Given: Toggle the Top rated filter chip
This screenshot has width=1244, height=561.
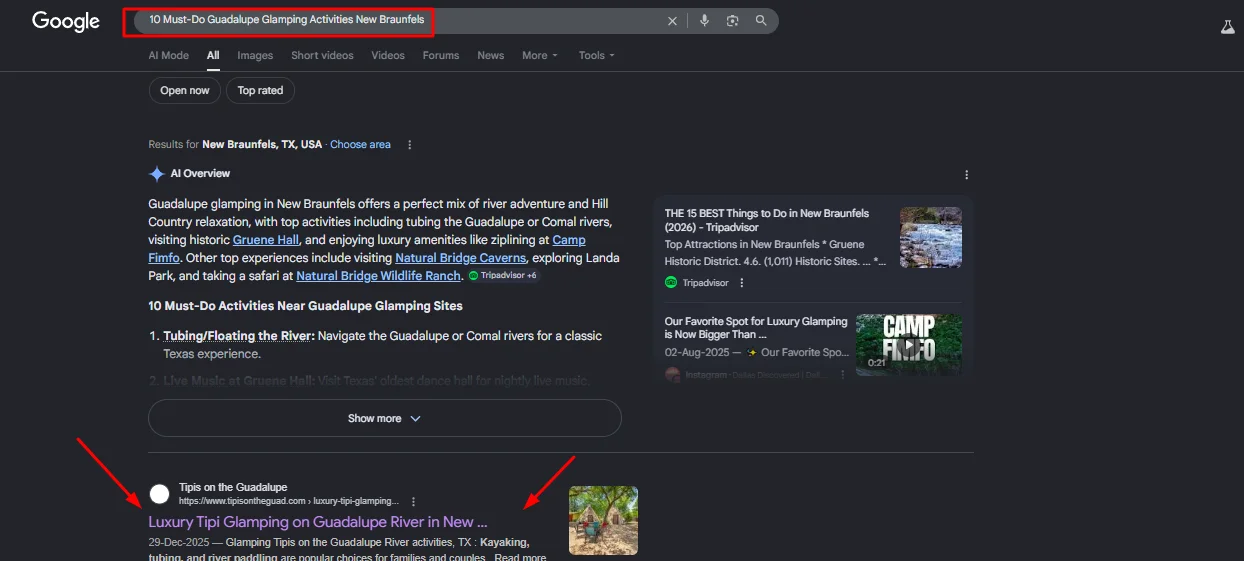Looking at the screenshot, I should coord(260,90).
